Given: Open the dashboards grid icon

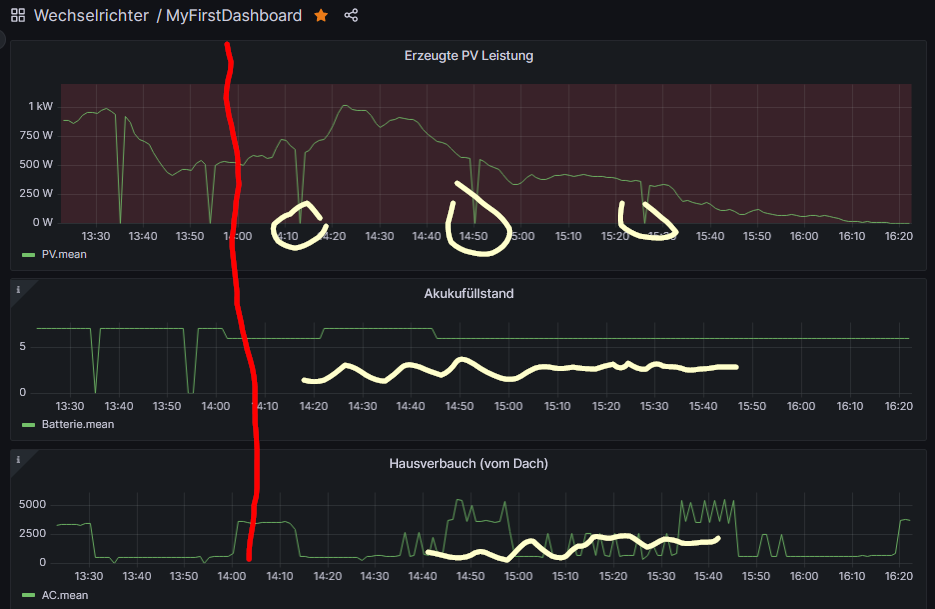Looking at the screenshot, I should [x=18, y=16].
